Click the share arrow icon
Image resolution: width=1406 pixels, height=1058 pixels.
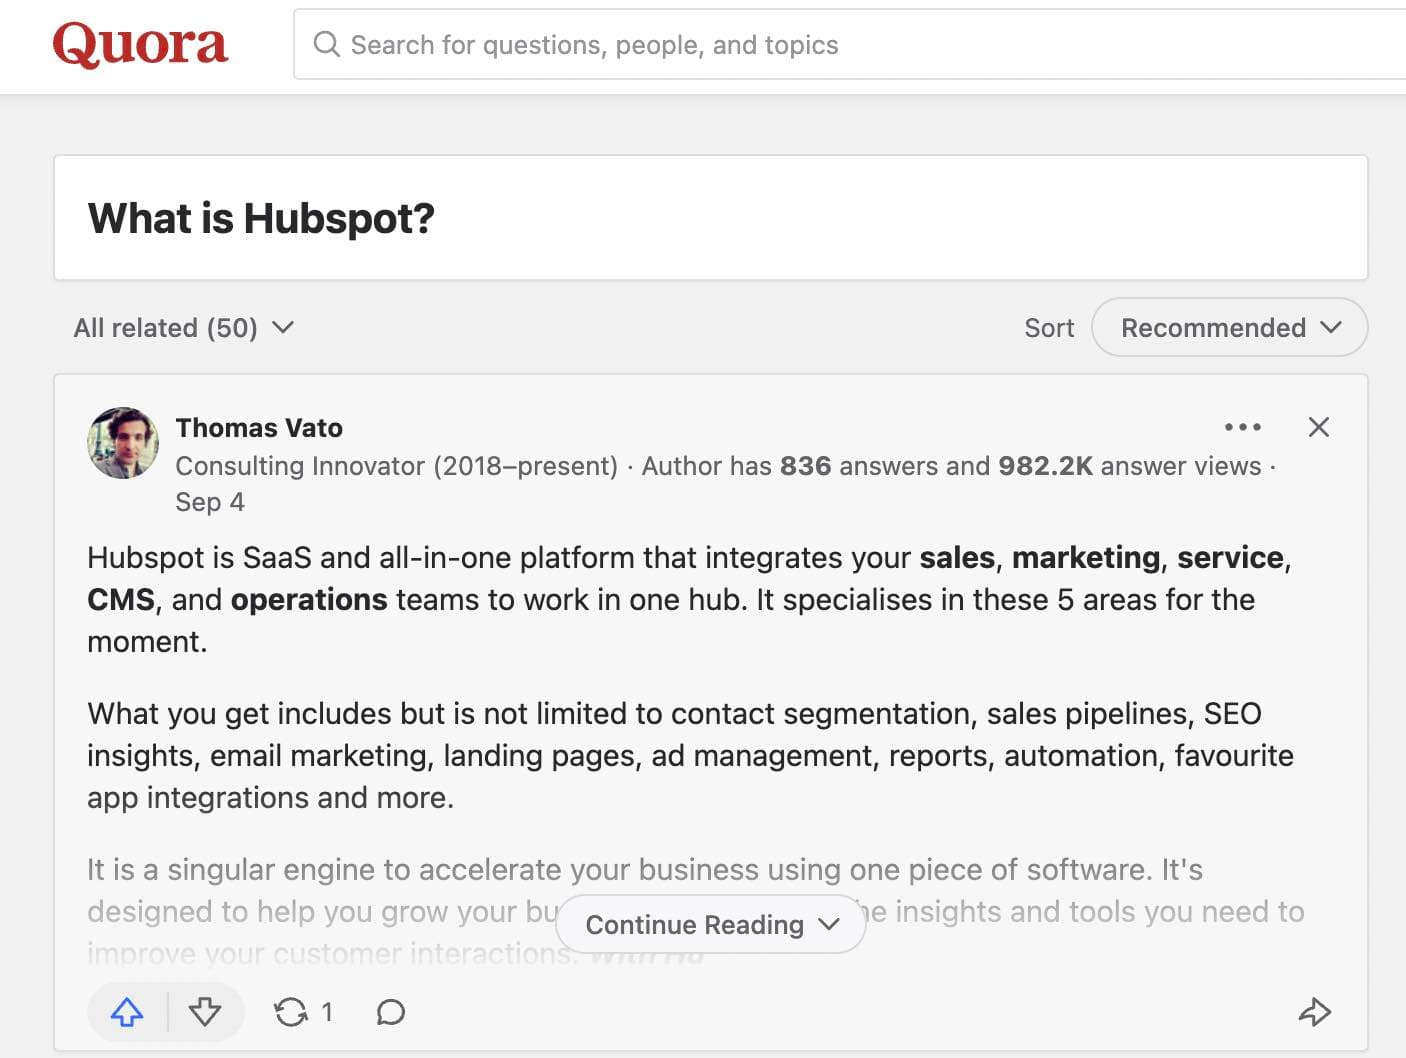(x=1314, y=1012)
